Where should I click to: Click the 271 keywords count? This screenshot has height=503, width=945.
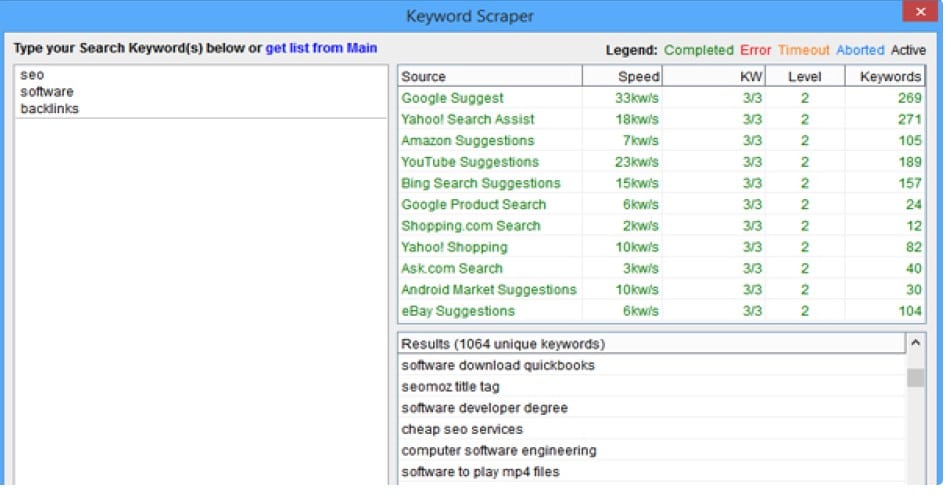pos(909,119)
